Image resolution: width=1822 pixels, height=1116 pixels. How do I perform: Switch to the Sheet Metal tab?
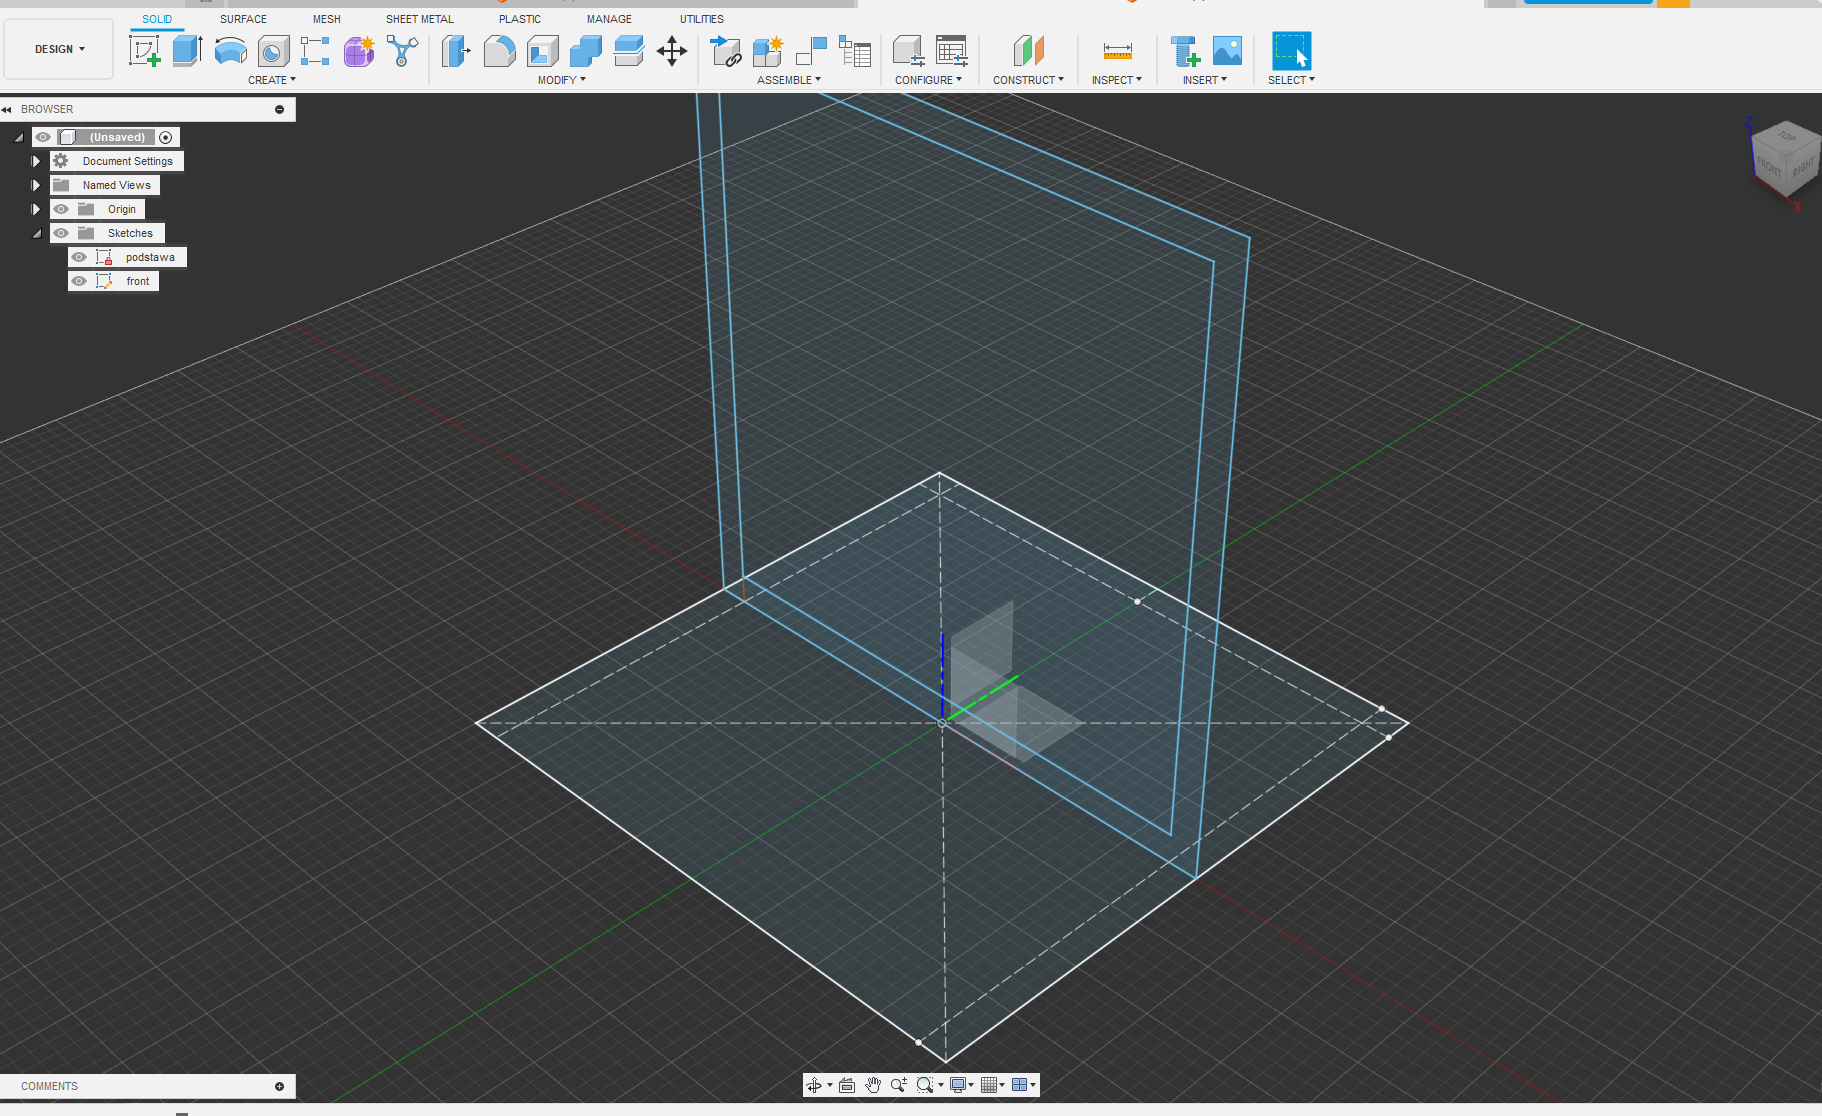click(420, 19)
